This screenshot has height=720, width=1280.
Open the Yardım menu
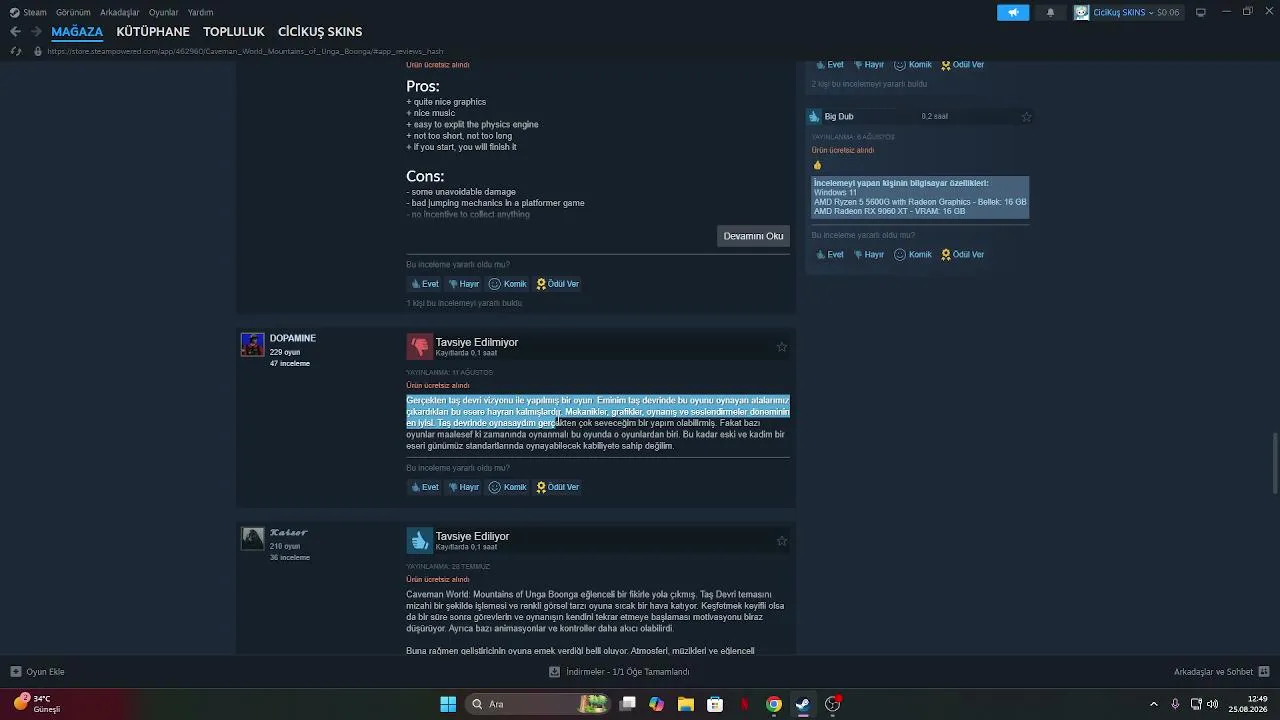(200, 12)
